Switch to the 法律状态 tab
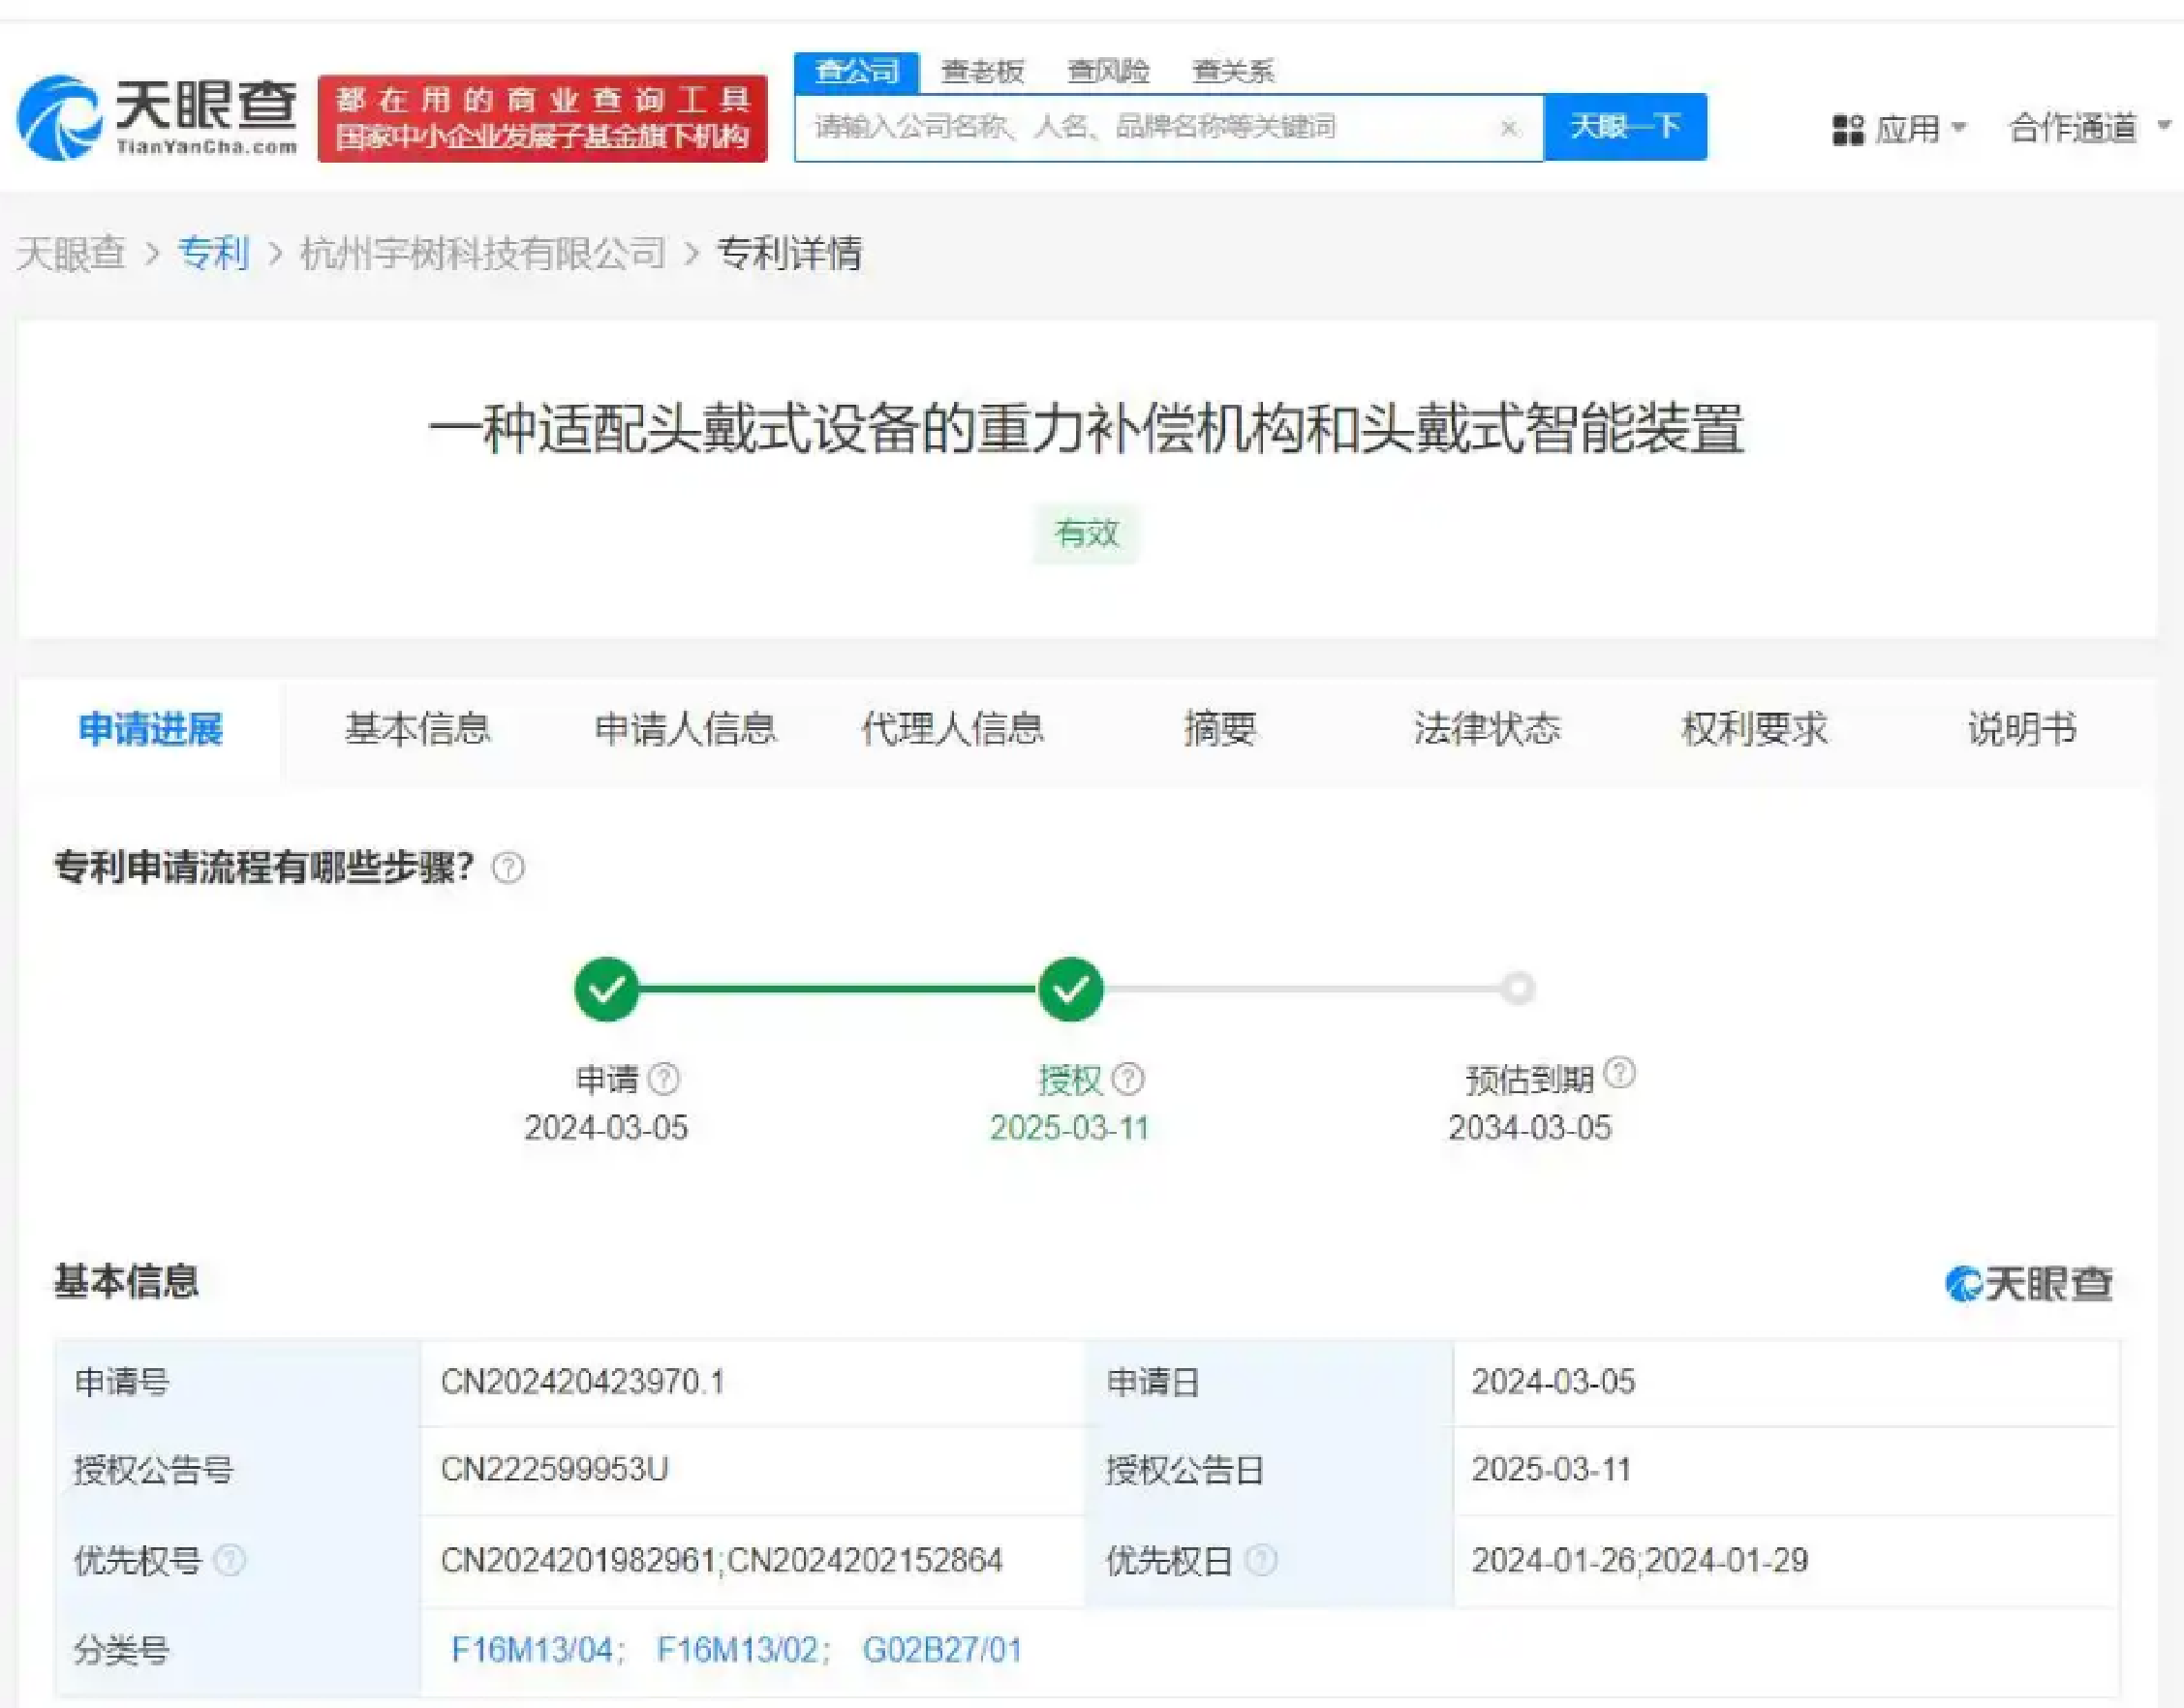This screenshot has width=2184, height=1708. (x=1489, y=730)
